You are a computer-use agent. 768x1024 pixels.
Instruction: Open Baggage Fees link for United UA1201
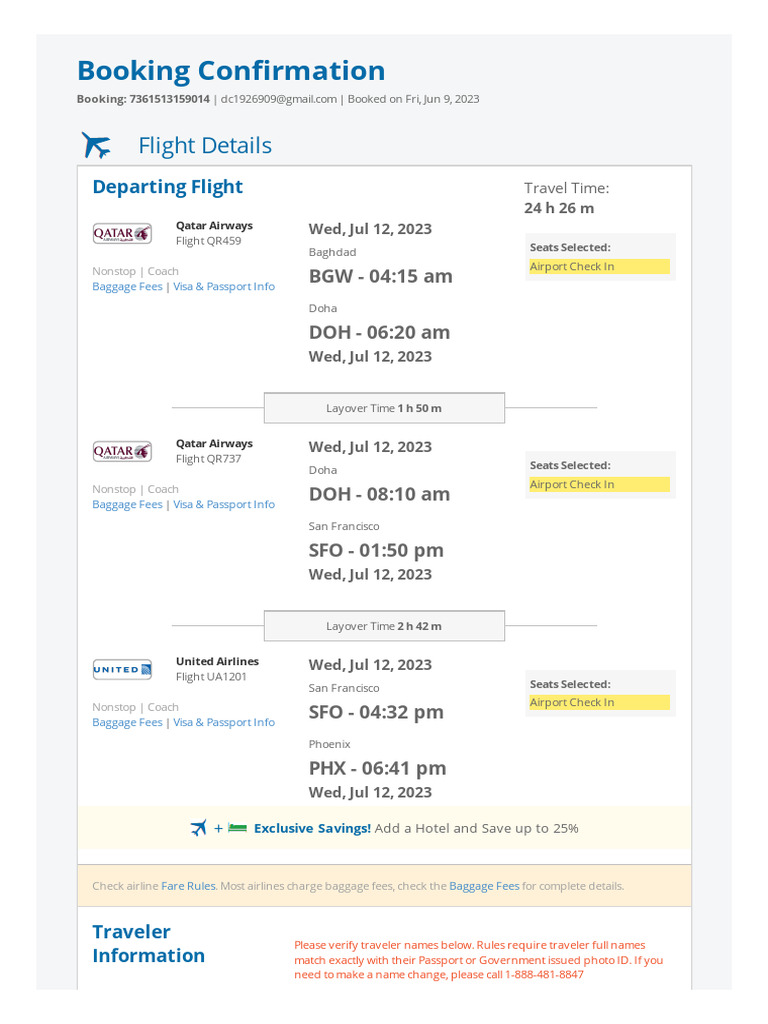[x=127, y=723]
